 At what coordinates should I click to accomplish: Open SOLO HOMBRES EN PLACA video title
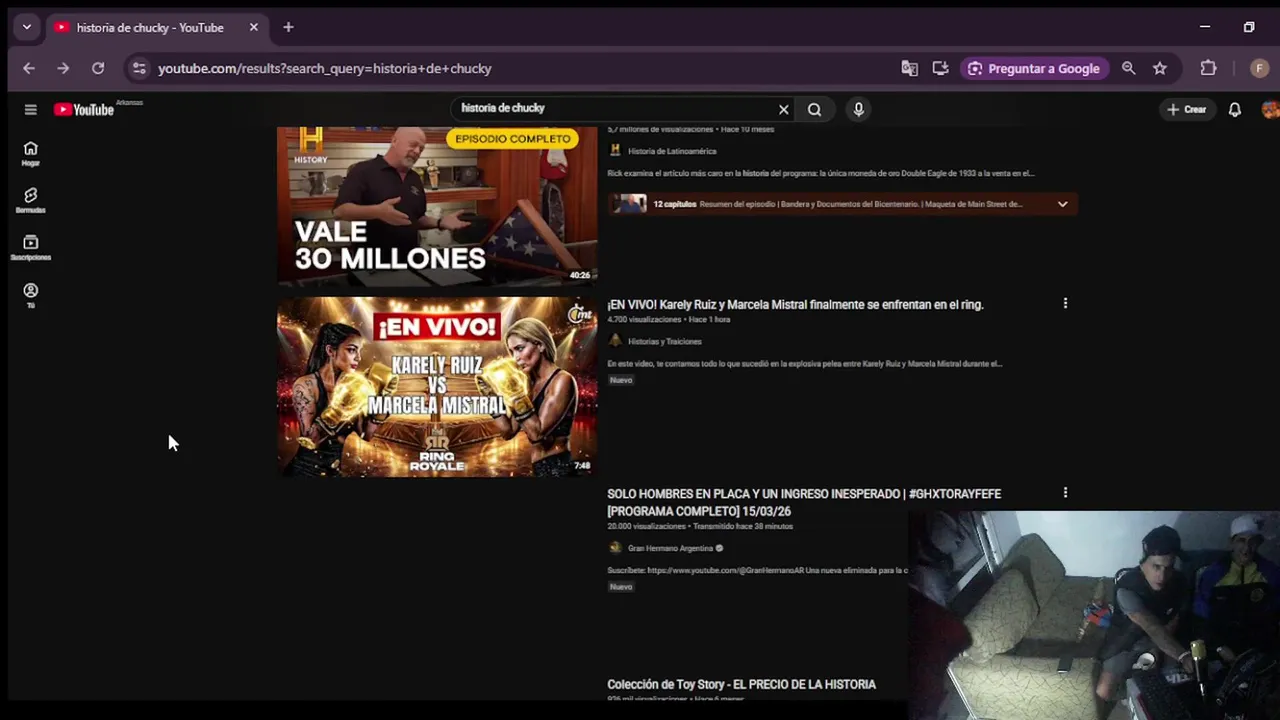click(x=804, y=502)
